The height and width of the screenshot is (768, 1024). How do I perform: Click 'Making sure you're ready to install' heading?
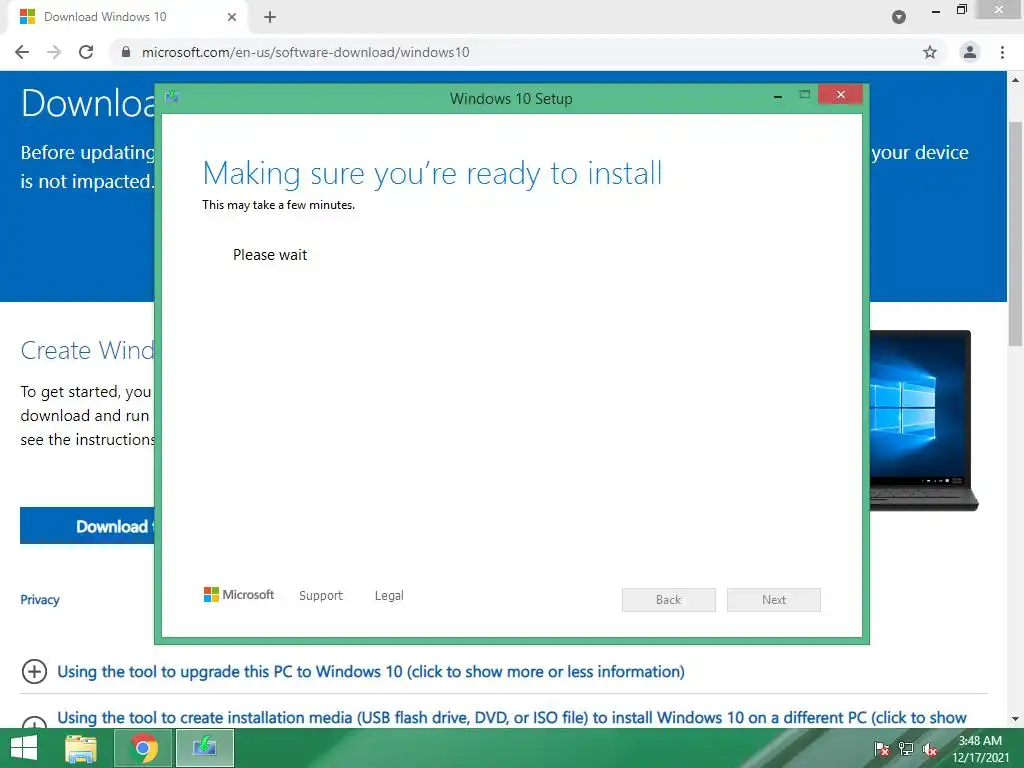click(432, 174)
